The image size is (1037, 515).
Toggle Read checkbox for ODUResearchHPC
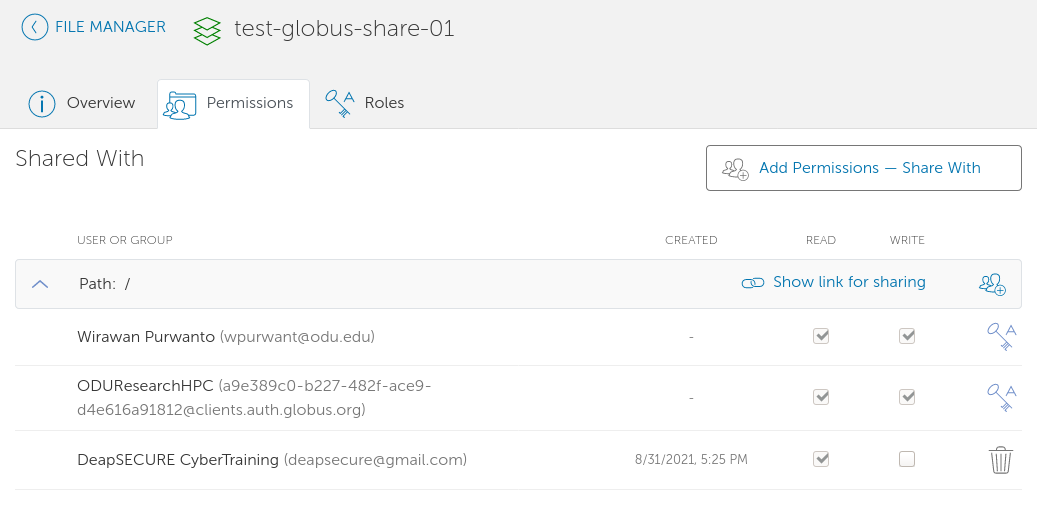point(821,397)
